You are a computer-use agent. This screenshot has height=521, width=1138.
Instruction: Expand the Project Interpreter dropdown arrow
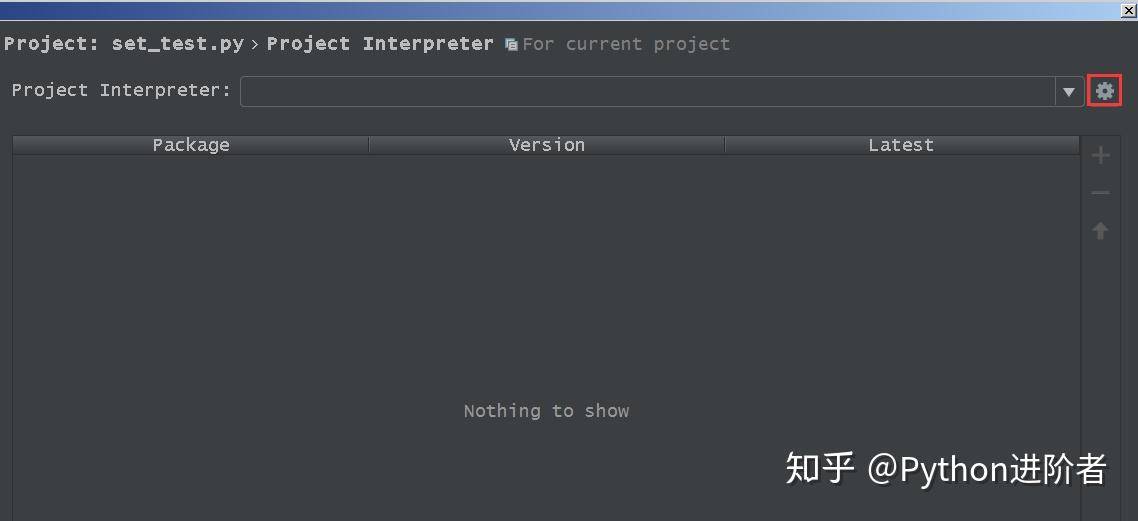[x=1068, y=92]
